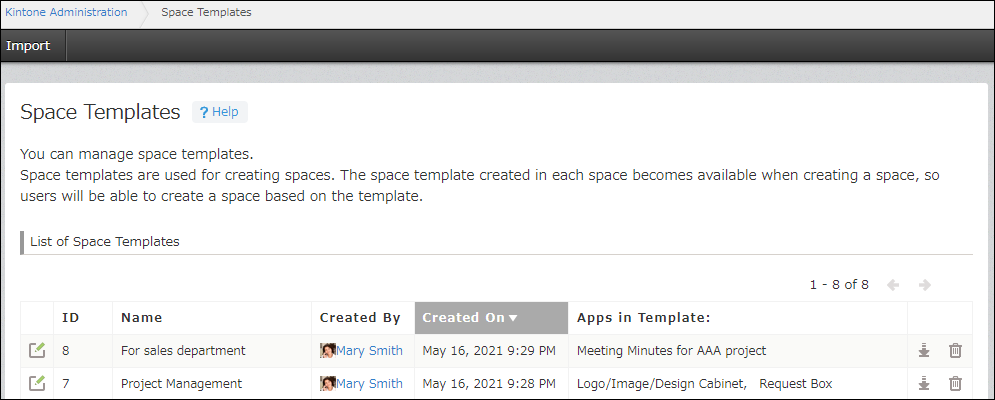
Task: Edit the 'For sales department' template
Action: point(37,350)
